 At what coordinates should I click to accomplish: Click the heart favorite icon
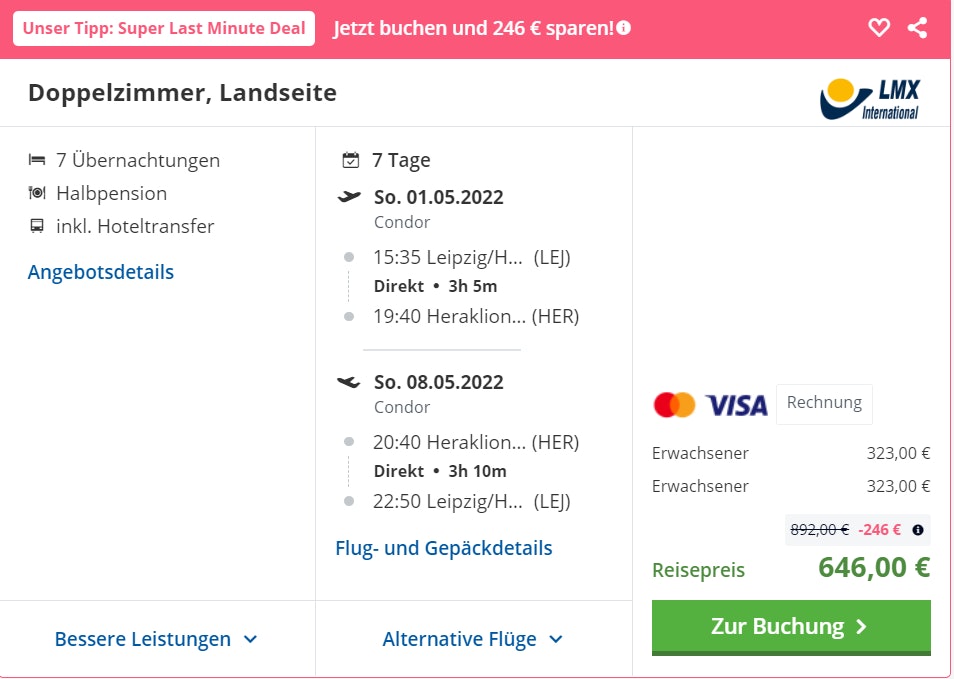click(x=879, y=28)
